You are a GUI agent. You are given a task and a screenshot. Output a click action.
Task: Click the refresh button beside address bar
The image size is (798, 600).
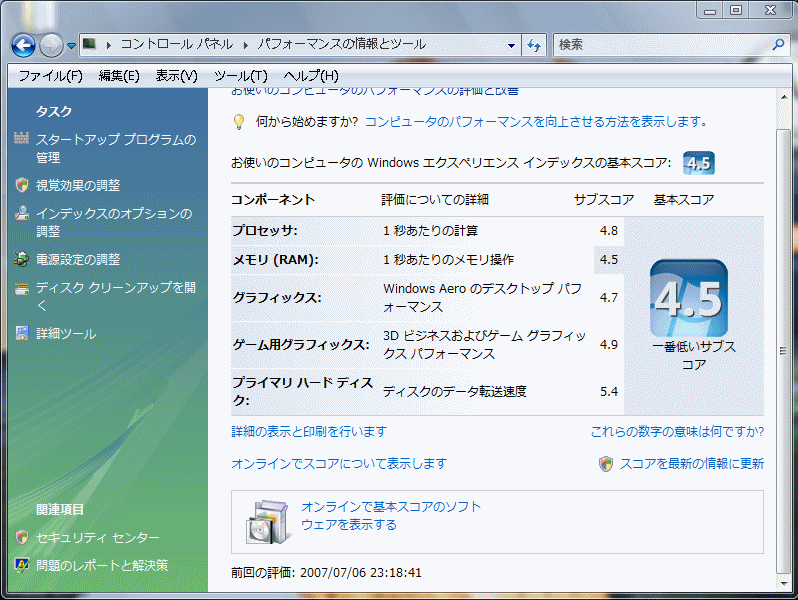pos(534,45)
